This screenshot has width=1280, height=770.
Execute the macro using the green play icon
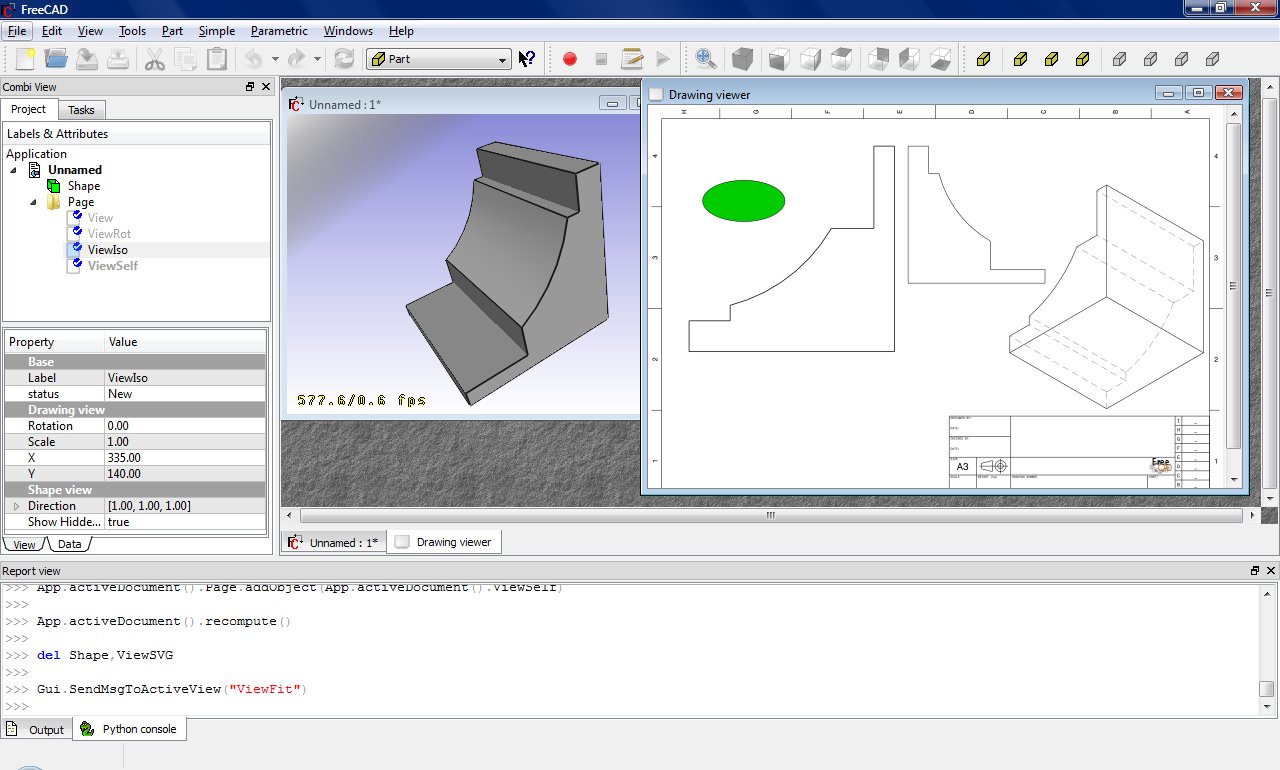click(663, 58)
